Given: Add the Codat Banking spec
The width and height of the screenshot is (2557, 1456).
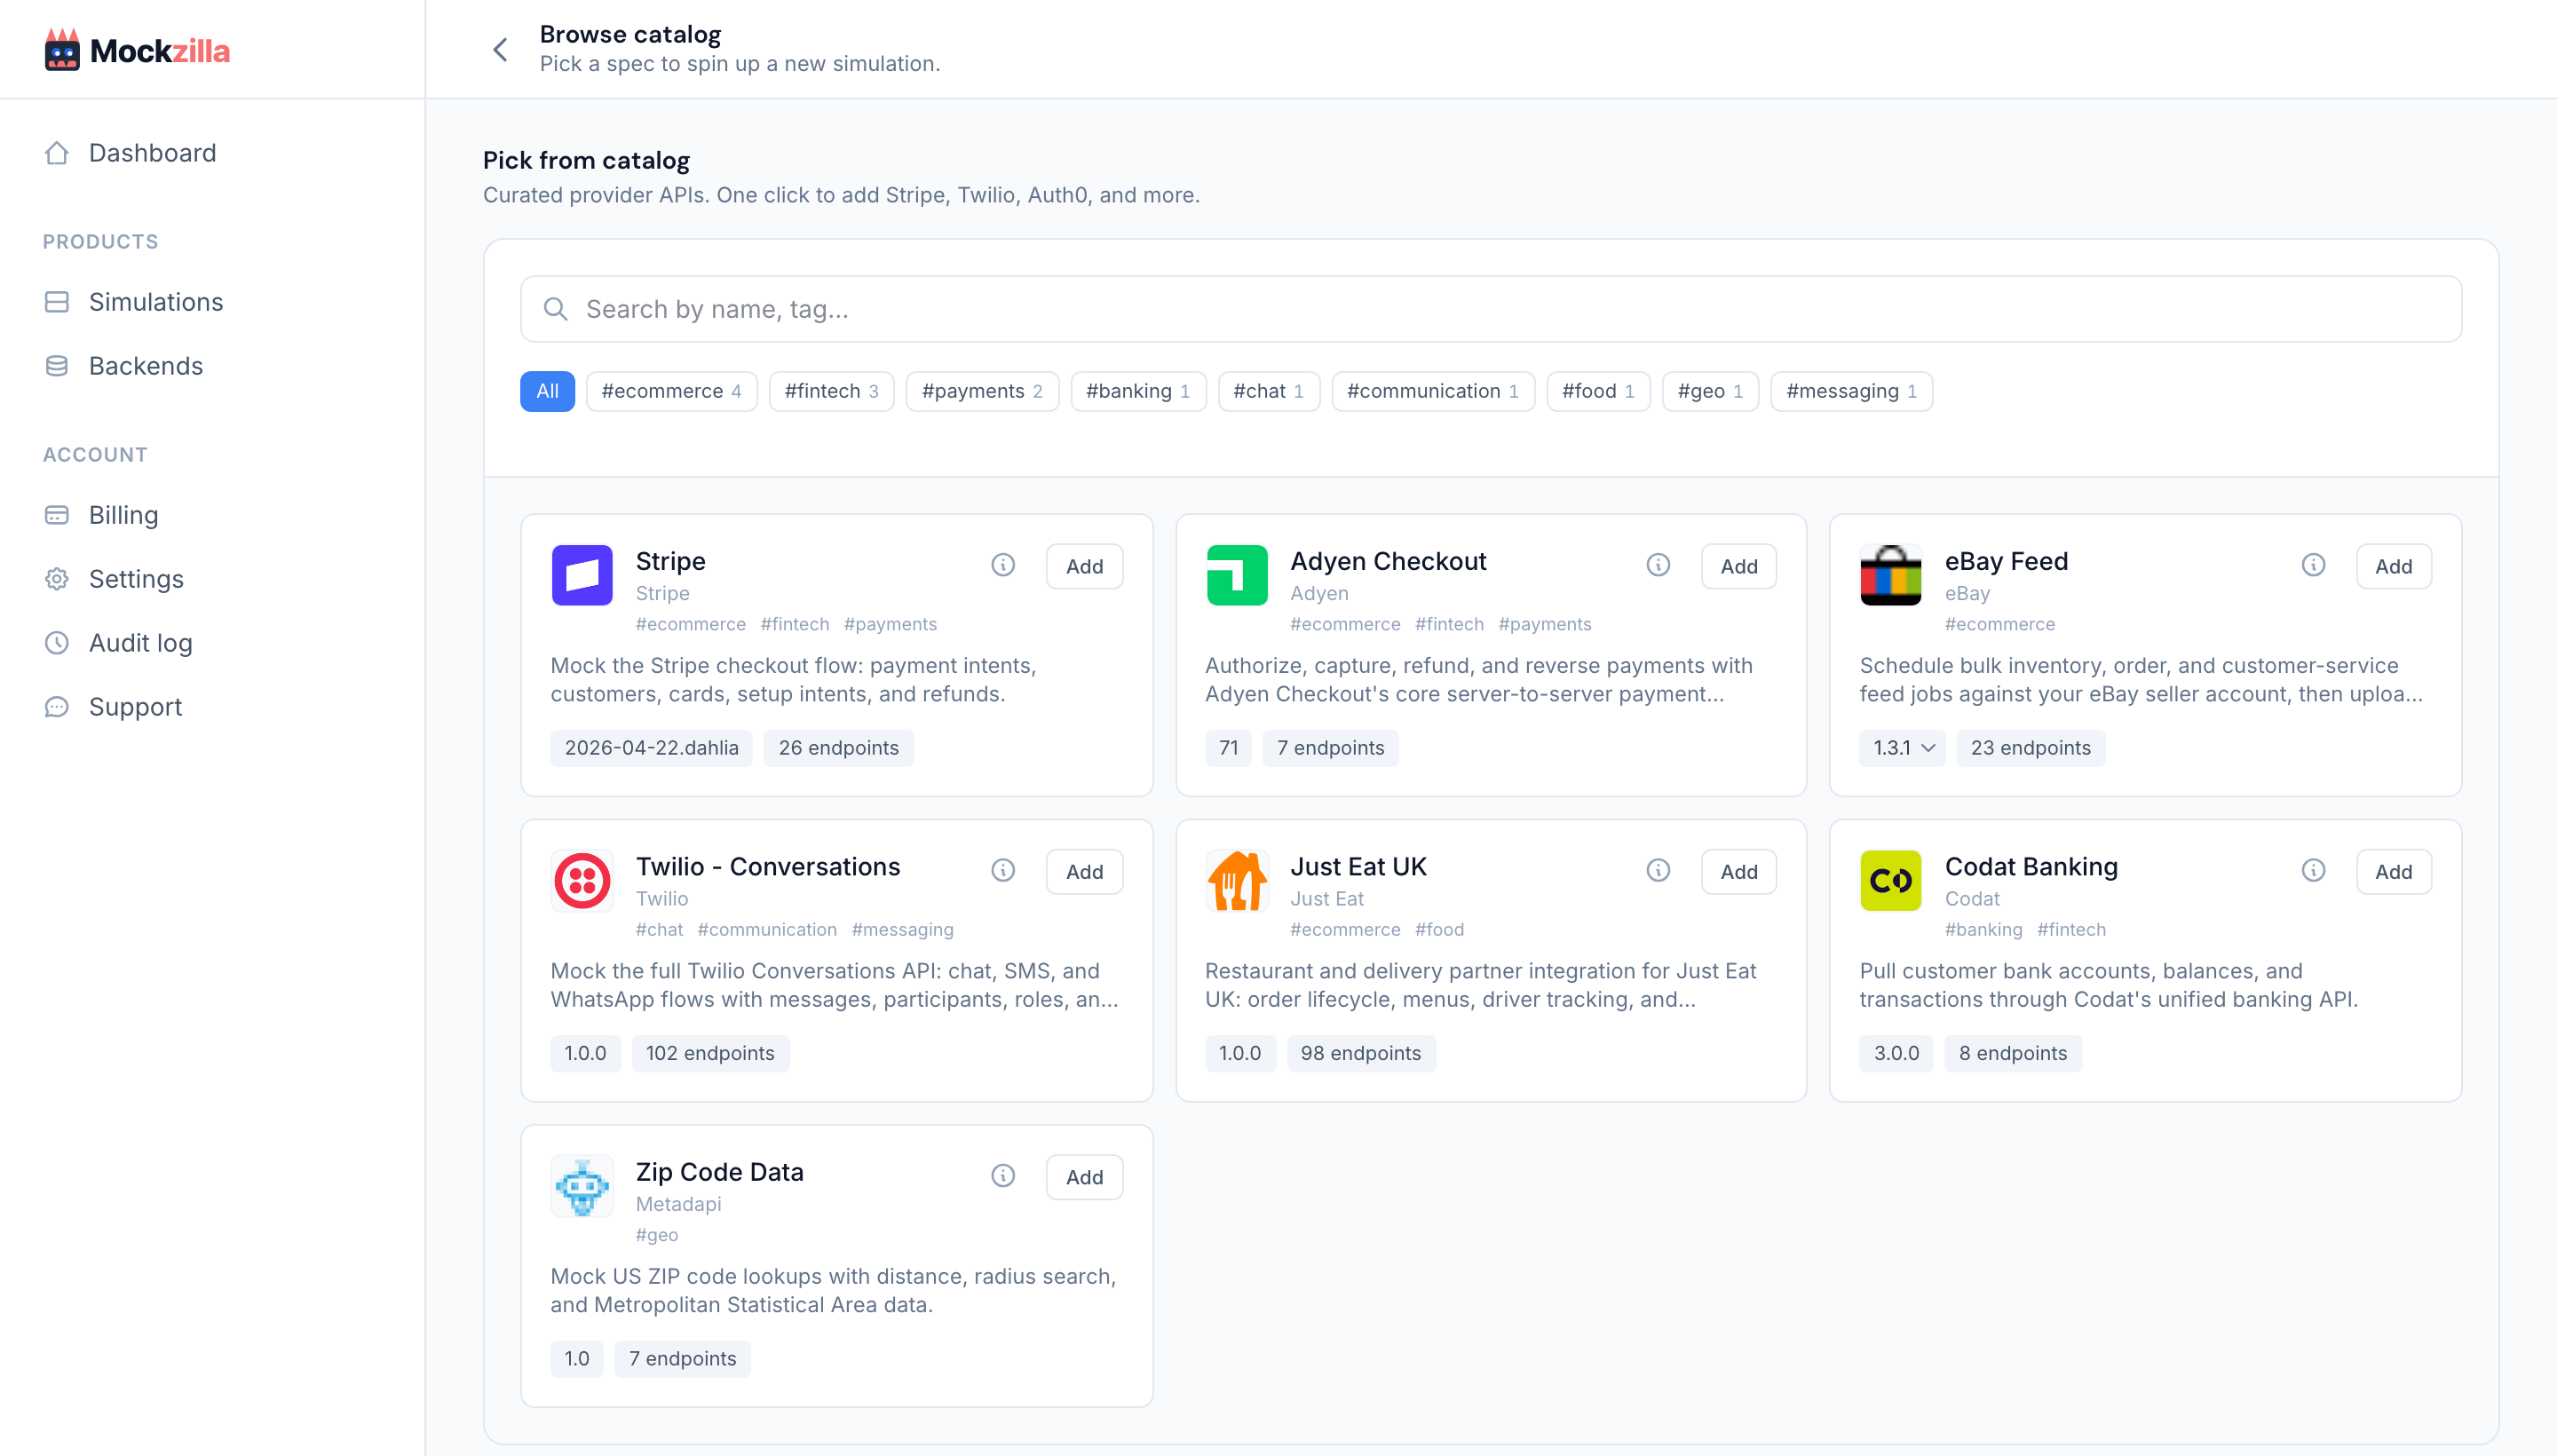Looking at the screenshot, I should 2394,872.
